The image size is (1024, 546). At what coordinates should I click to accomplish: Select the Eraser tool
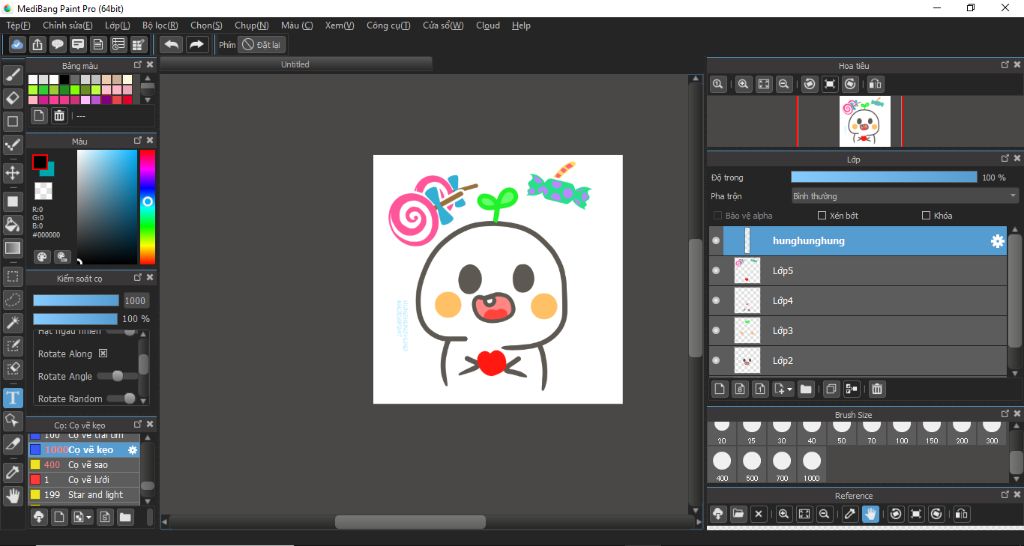[13, 97]
